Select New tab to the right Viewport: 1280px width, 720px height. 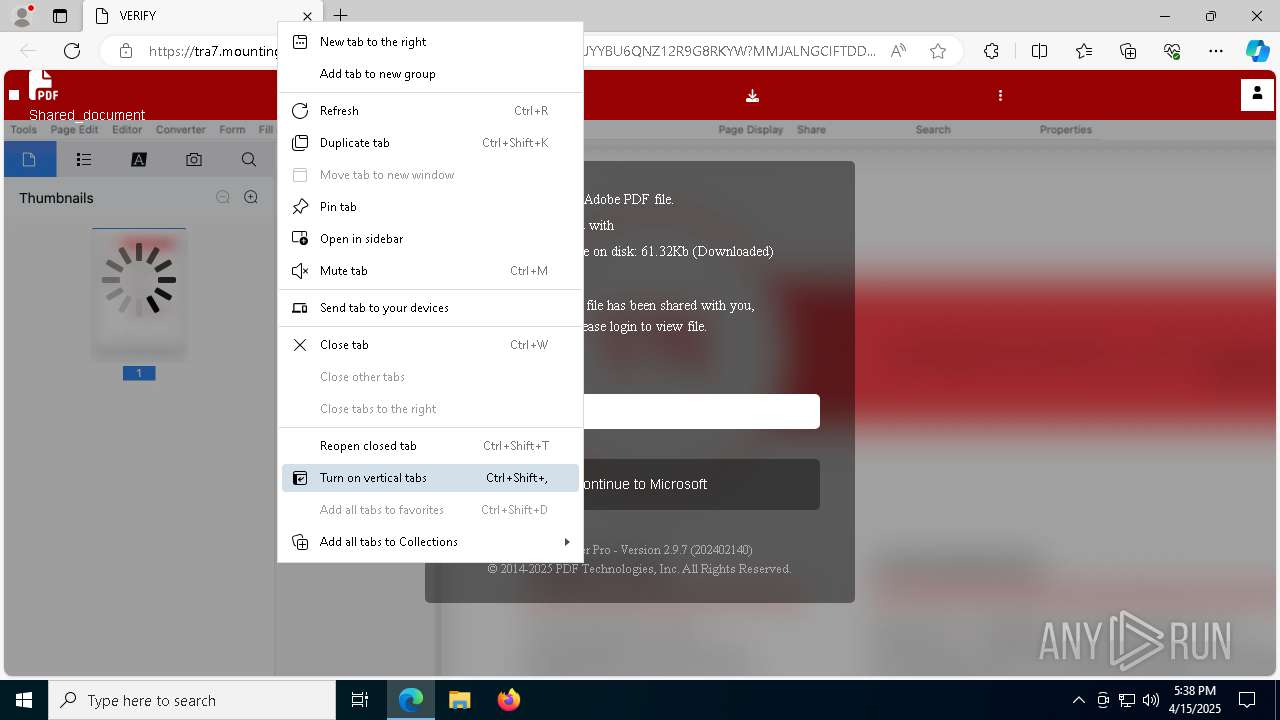430,42
